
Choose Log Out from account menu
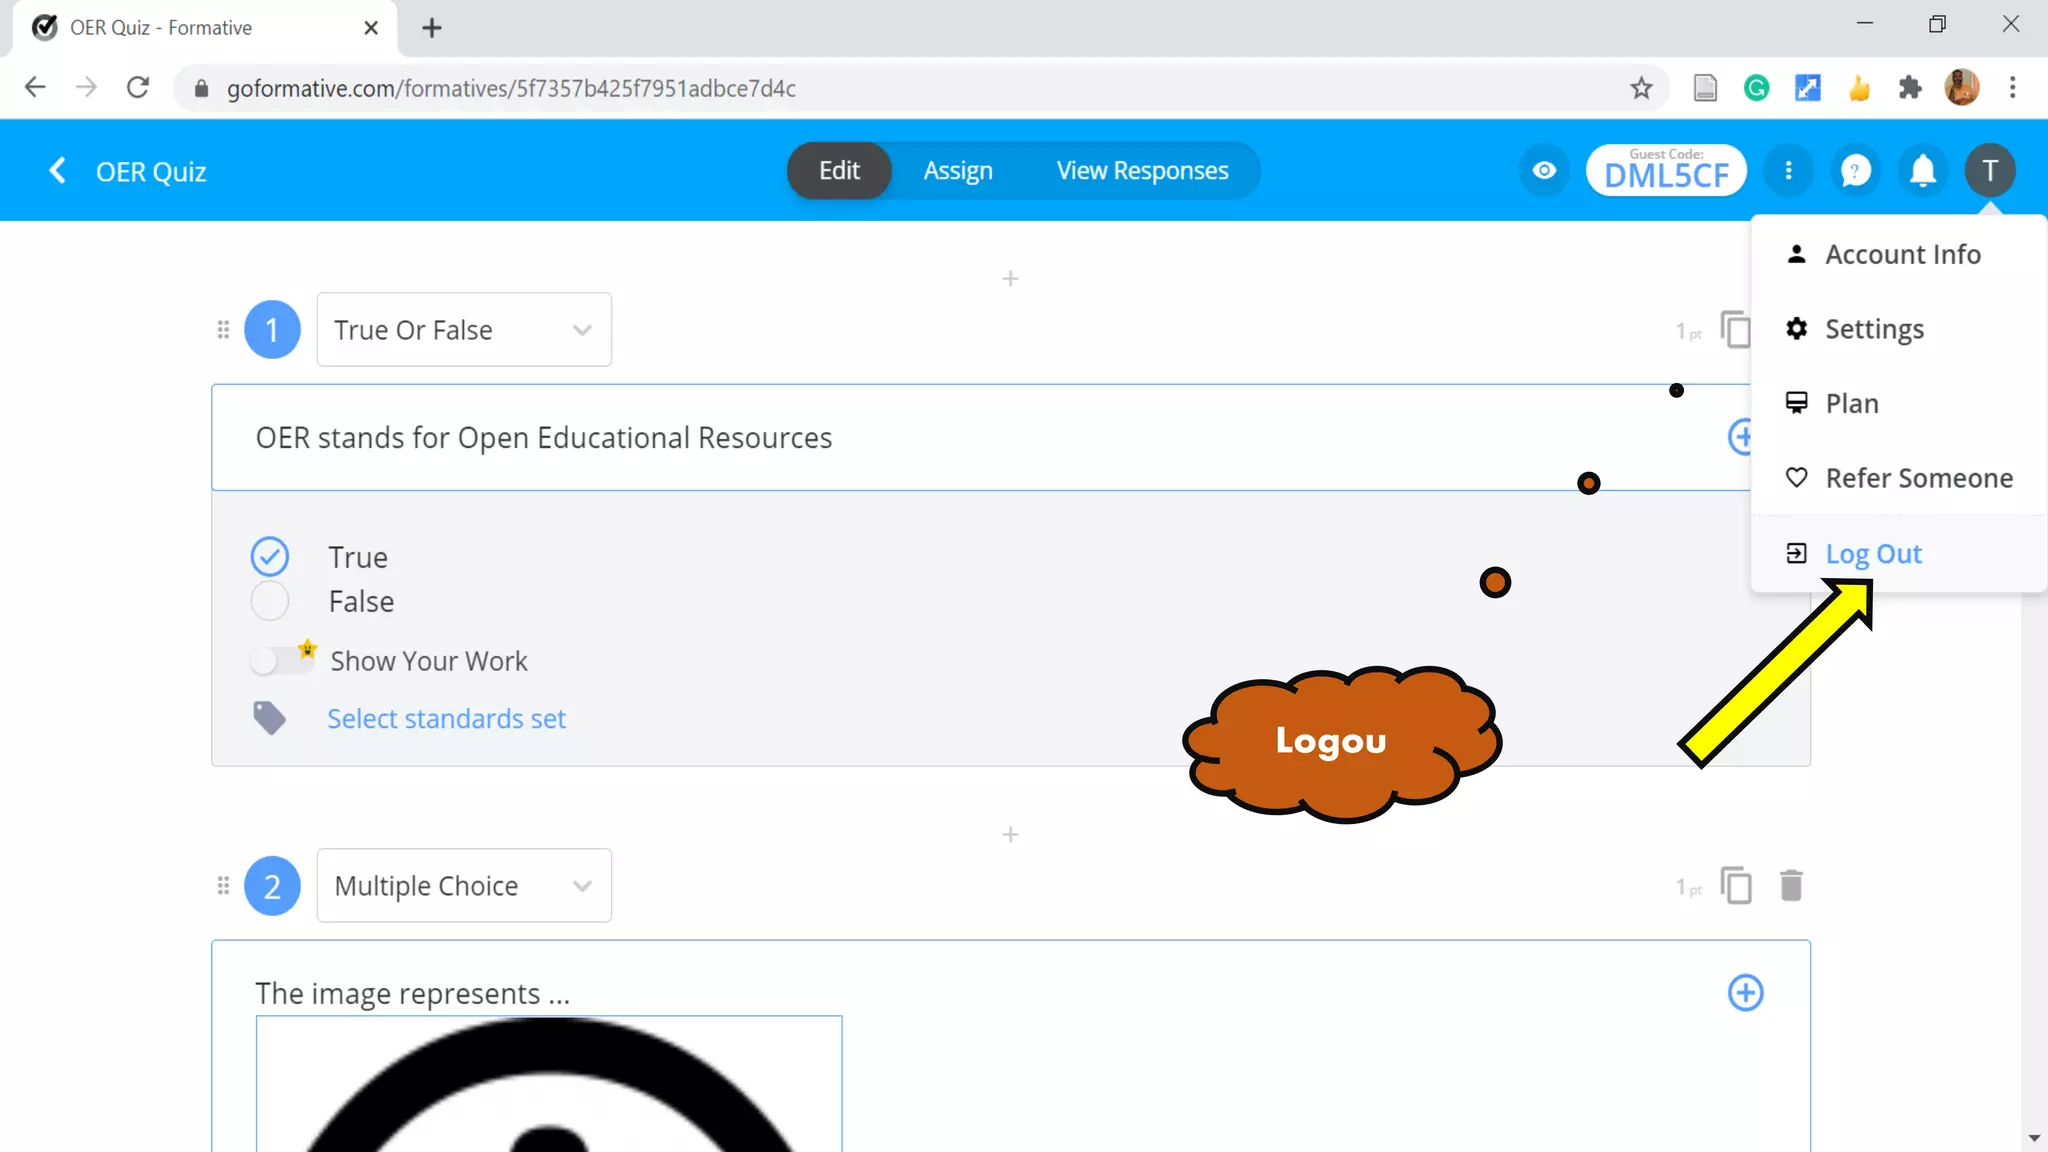[1872, 554]
